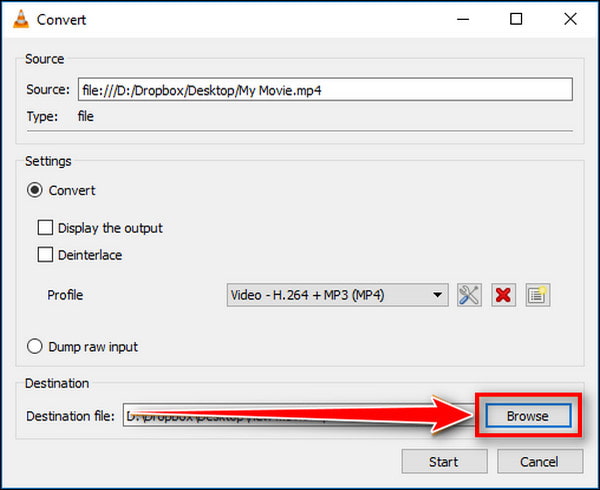Select the Convert radio button

click(35, 190)
